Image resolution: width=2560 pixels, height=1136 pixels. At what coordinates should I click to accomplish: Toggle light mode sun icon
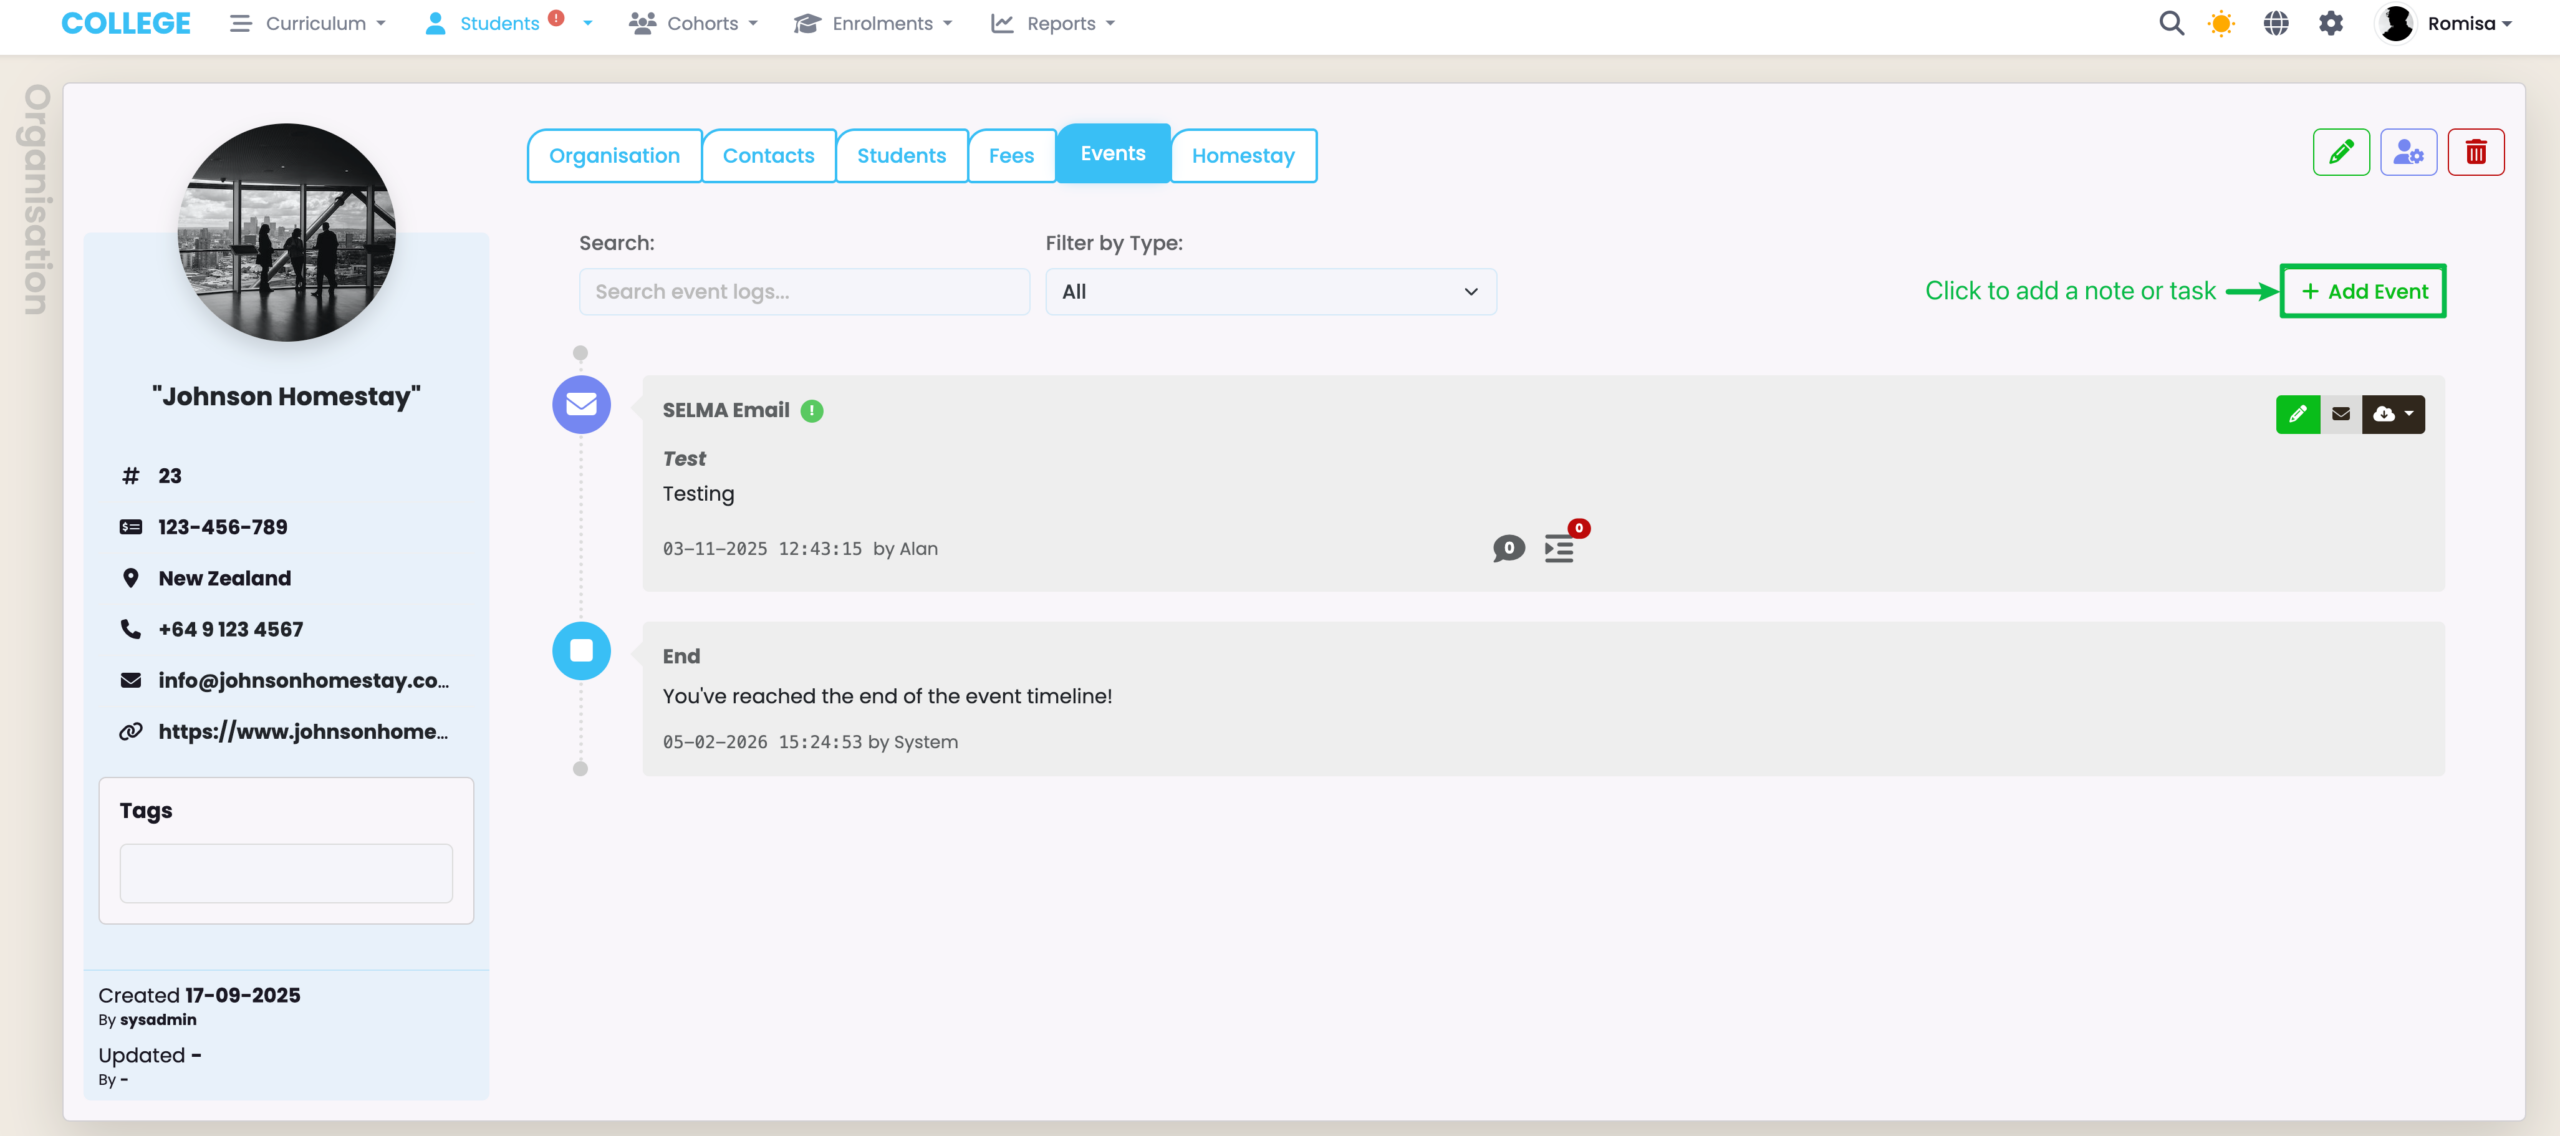[2221, 23]
